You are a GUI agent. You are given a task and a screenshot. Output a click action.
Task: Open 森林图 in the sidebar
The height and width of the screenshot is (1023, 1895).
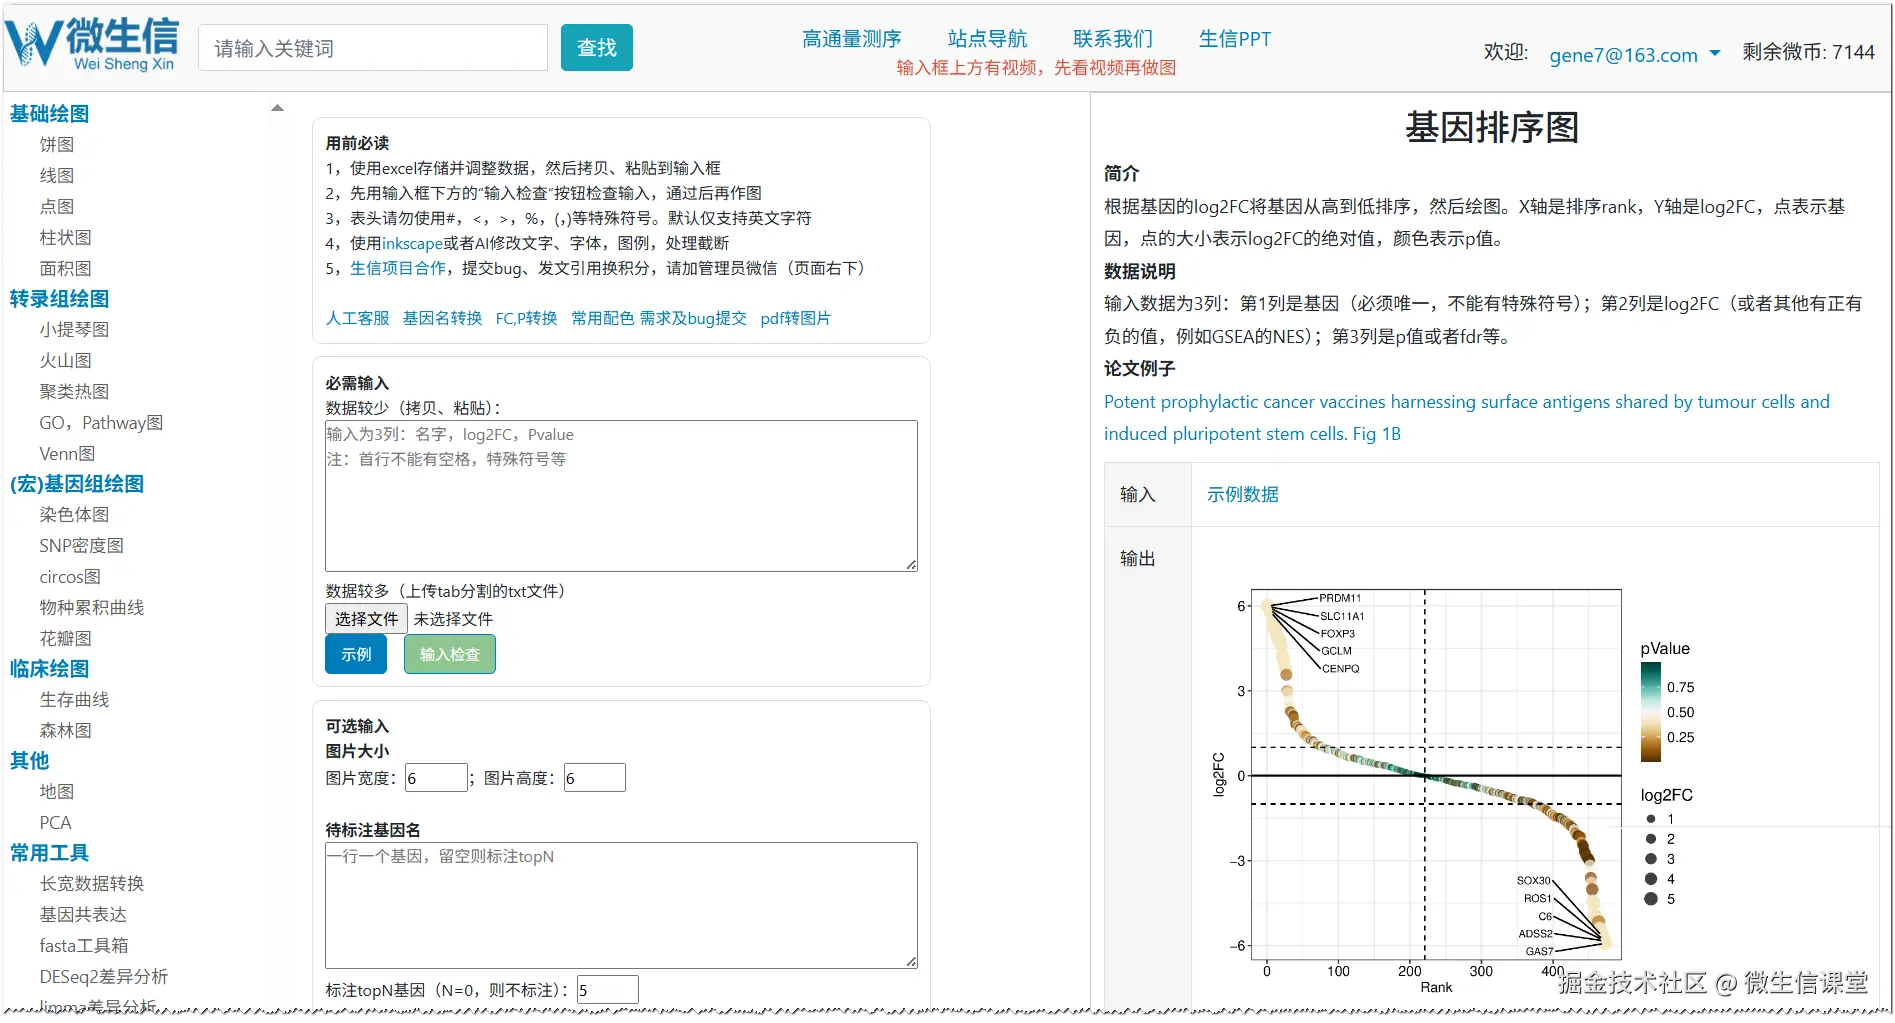coord(66,731)
